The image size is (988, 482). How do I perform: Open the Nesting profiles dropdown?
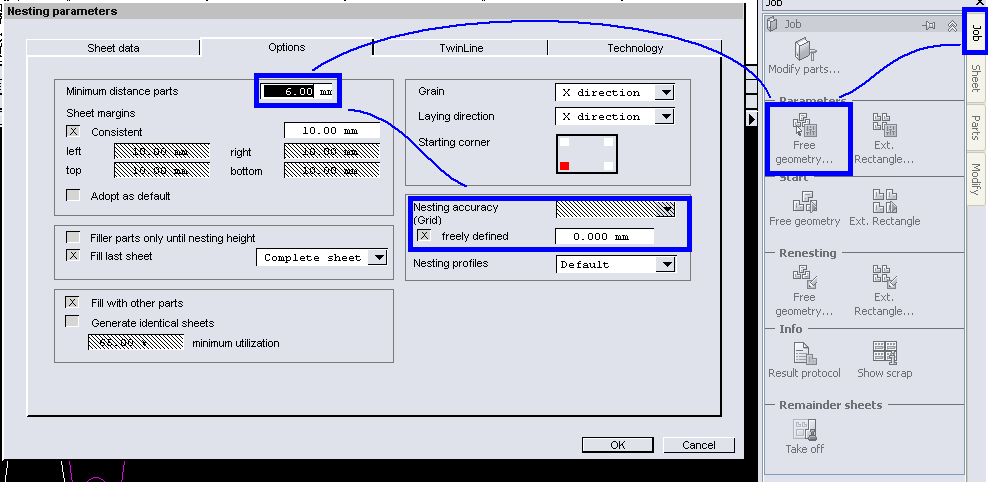665,265
